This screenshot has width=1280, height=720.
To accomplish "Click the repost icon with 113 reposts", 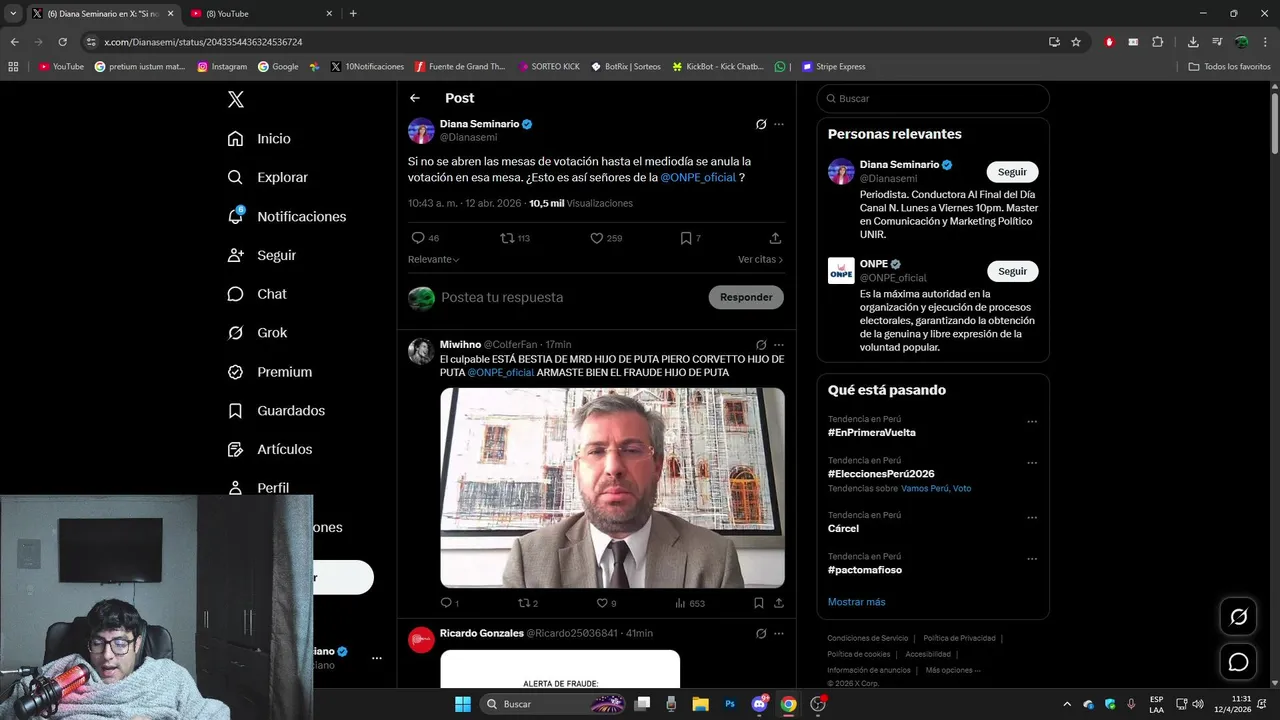I will 507,238.
